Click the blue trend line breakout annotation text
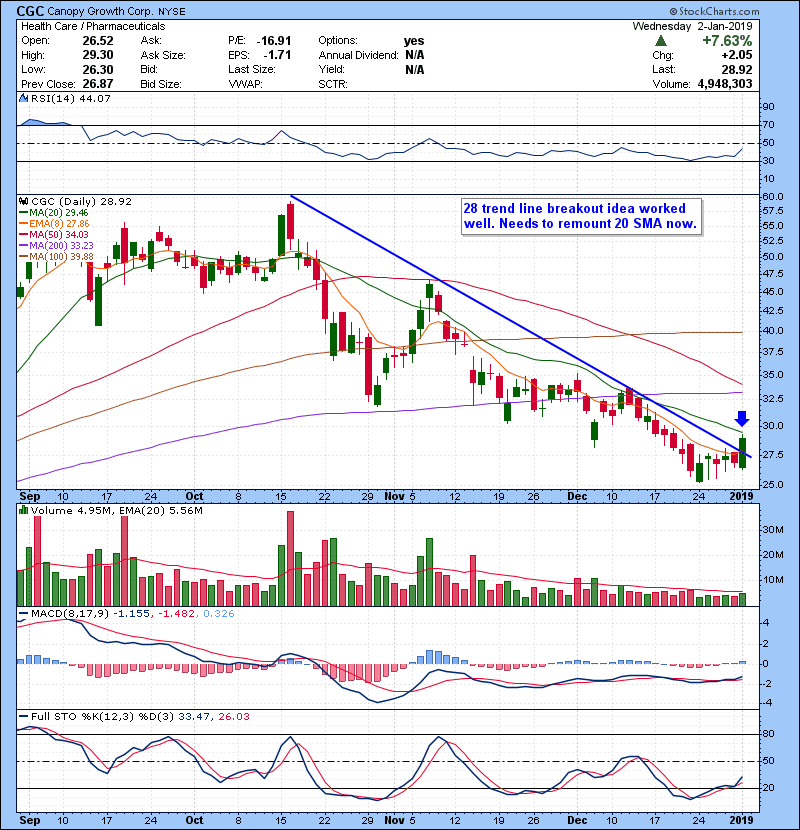 click(x=580, y=216)
